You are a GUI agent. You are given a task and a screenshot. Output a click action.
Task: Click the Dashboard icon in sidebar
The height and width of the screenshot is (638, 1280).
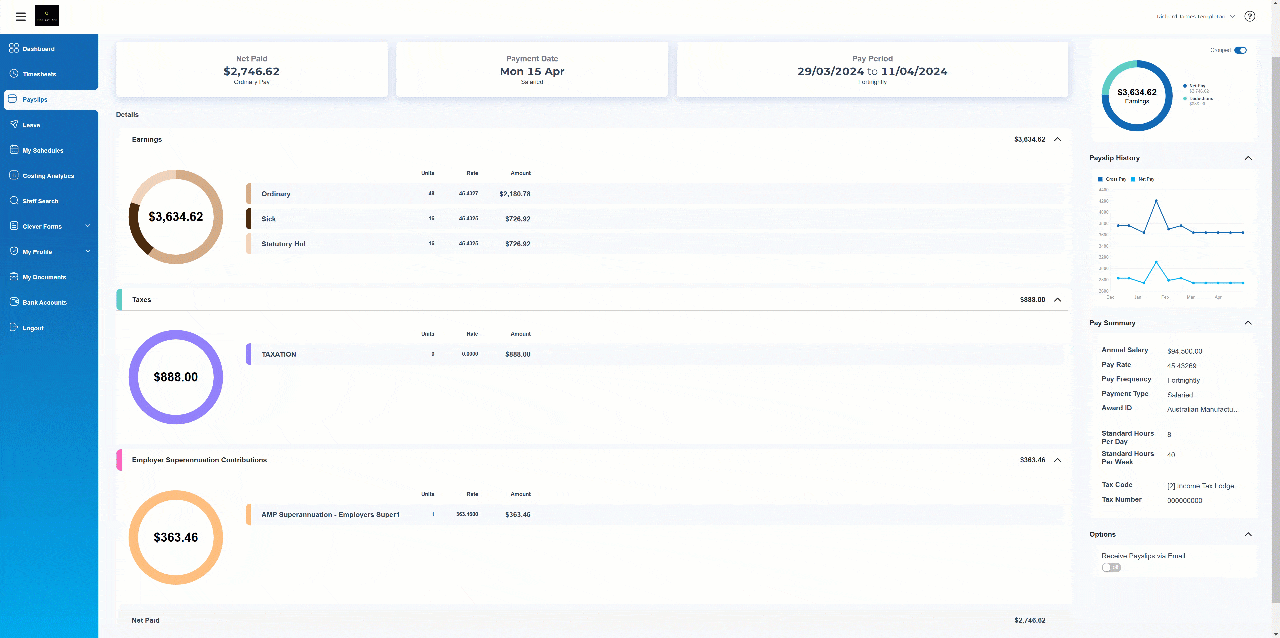(14, 48)
